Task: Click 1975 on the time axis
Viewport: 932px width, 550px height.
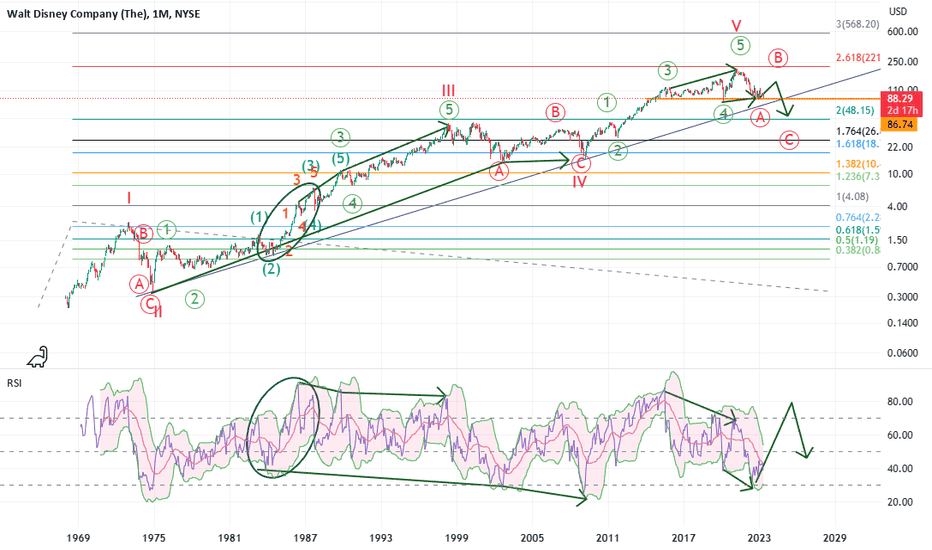Action: tap(154, 539)
